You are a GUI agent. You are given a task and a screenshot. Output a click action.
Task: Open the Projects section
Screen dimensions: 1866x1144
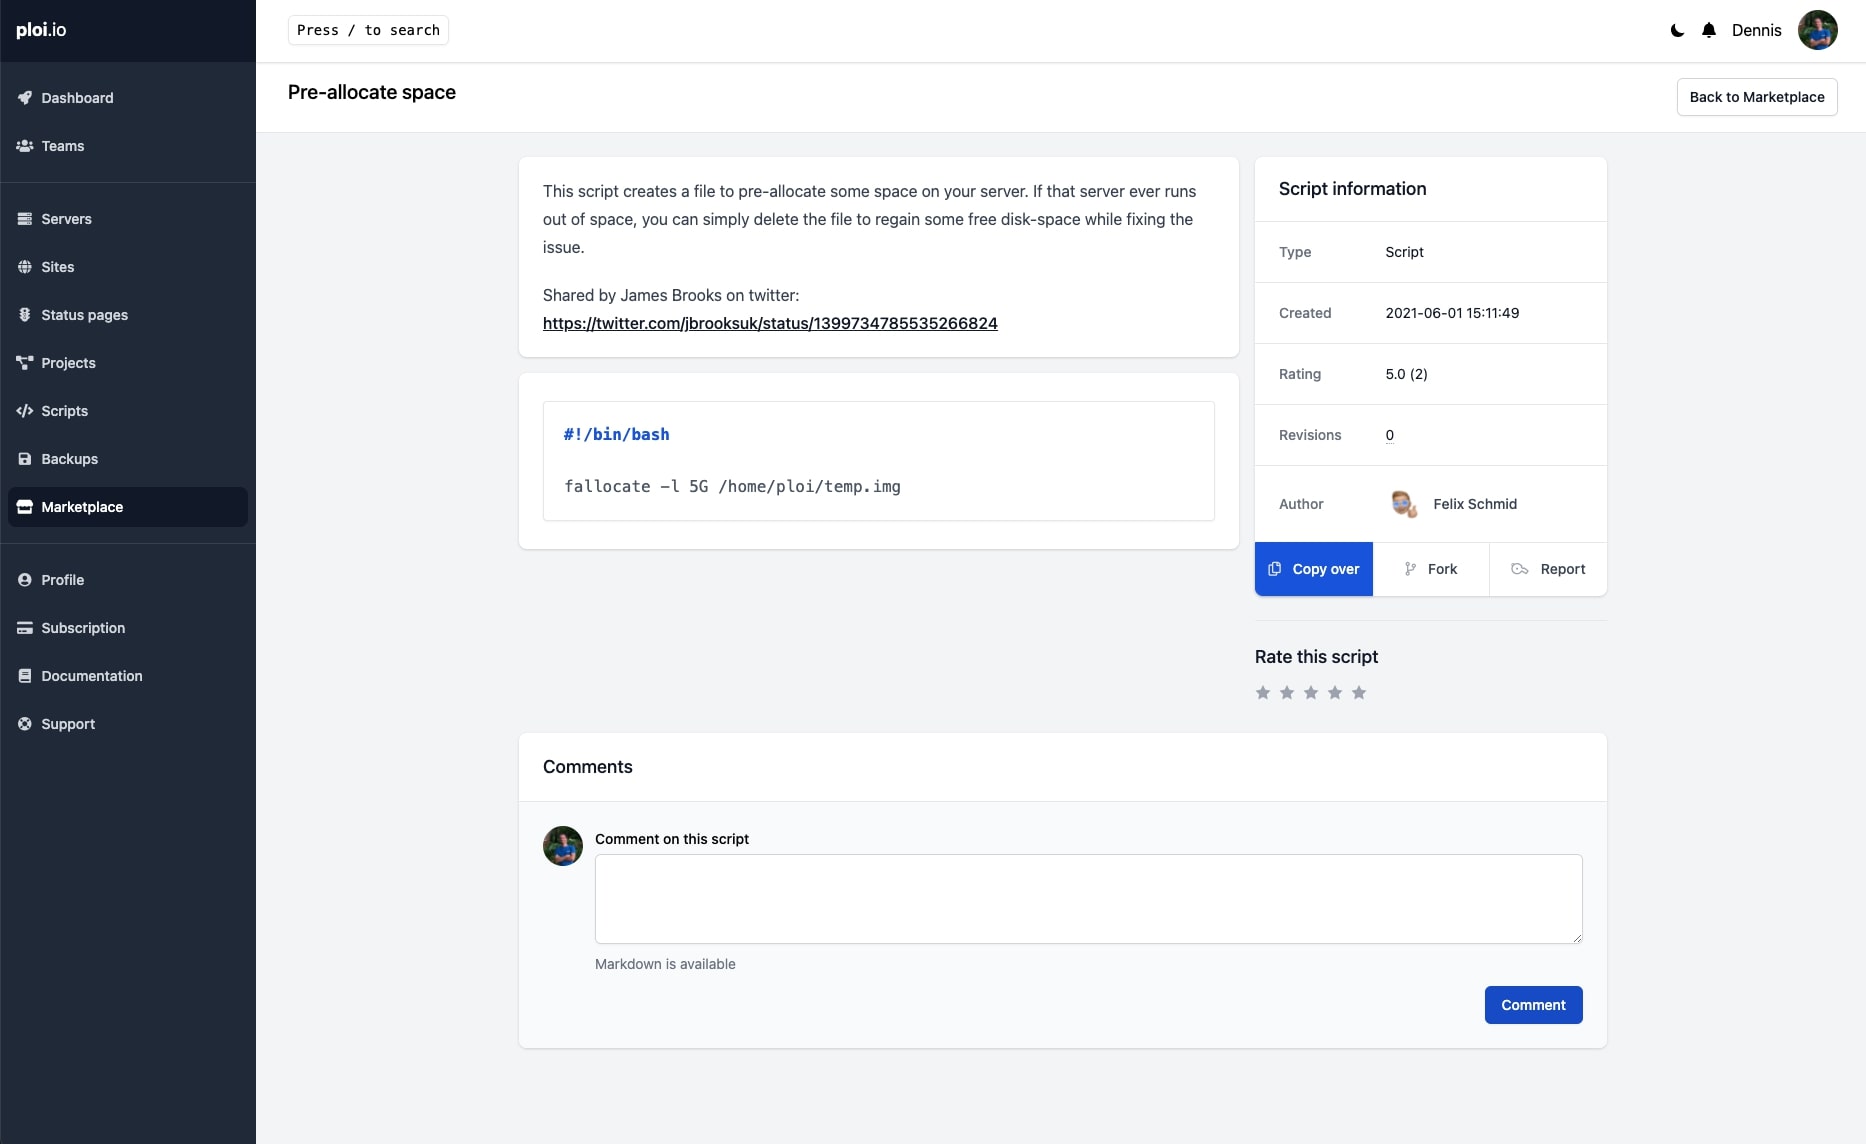pos(67,363)
